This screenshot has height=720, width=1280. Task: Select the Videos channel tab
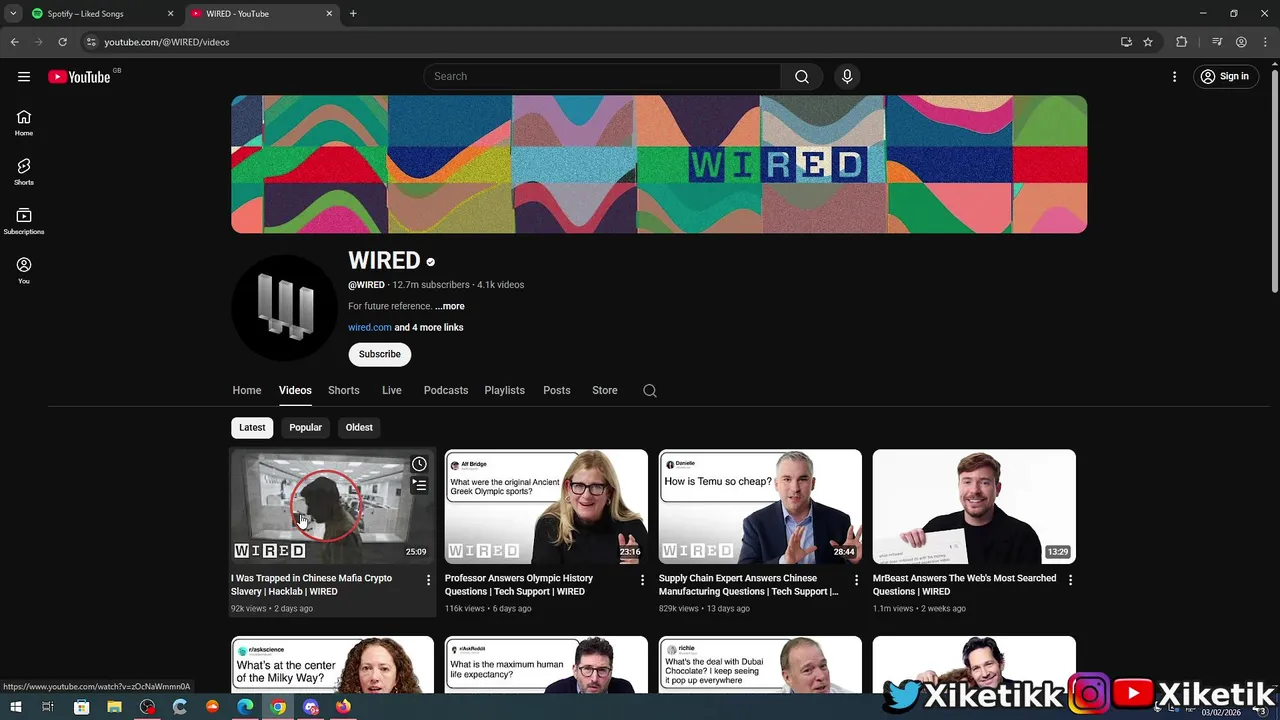[295, 391]
